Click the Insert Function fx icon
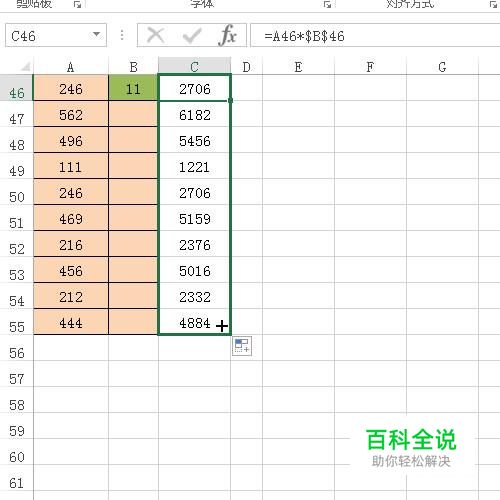Image resolution: width=500 pixels, height=500 pixels. coord(228,35)
